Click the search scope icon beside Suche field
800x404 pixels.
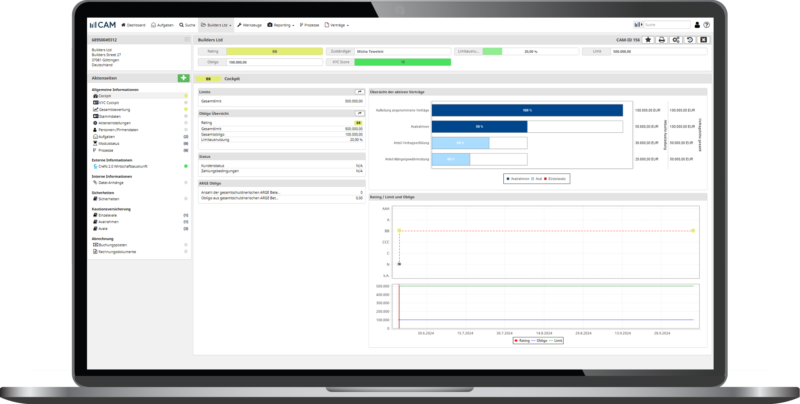point(638,24)
